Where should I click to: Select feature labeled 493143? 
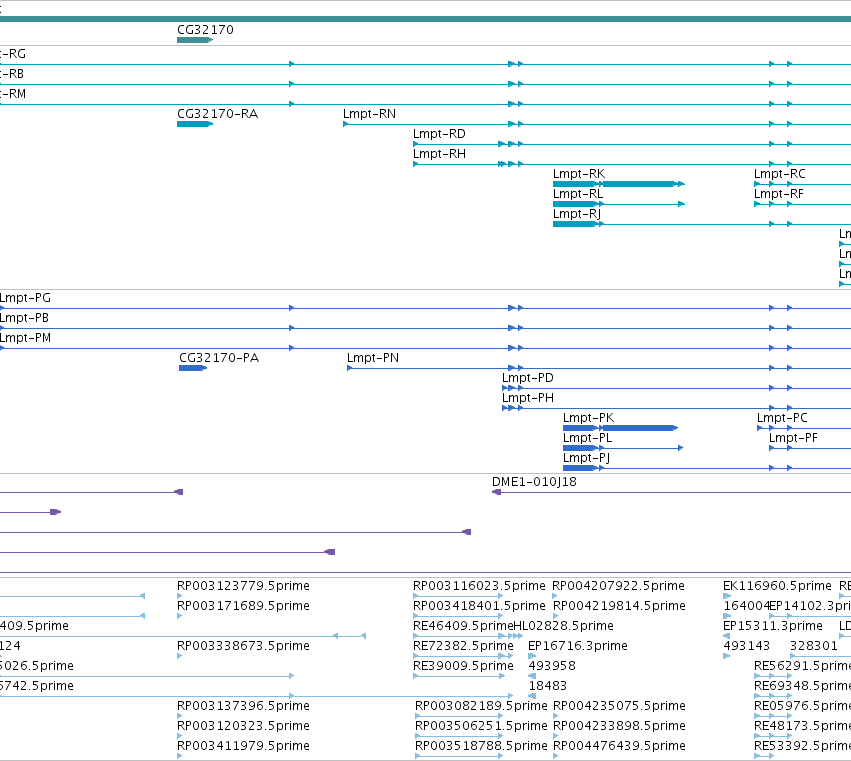747,646
